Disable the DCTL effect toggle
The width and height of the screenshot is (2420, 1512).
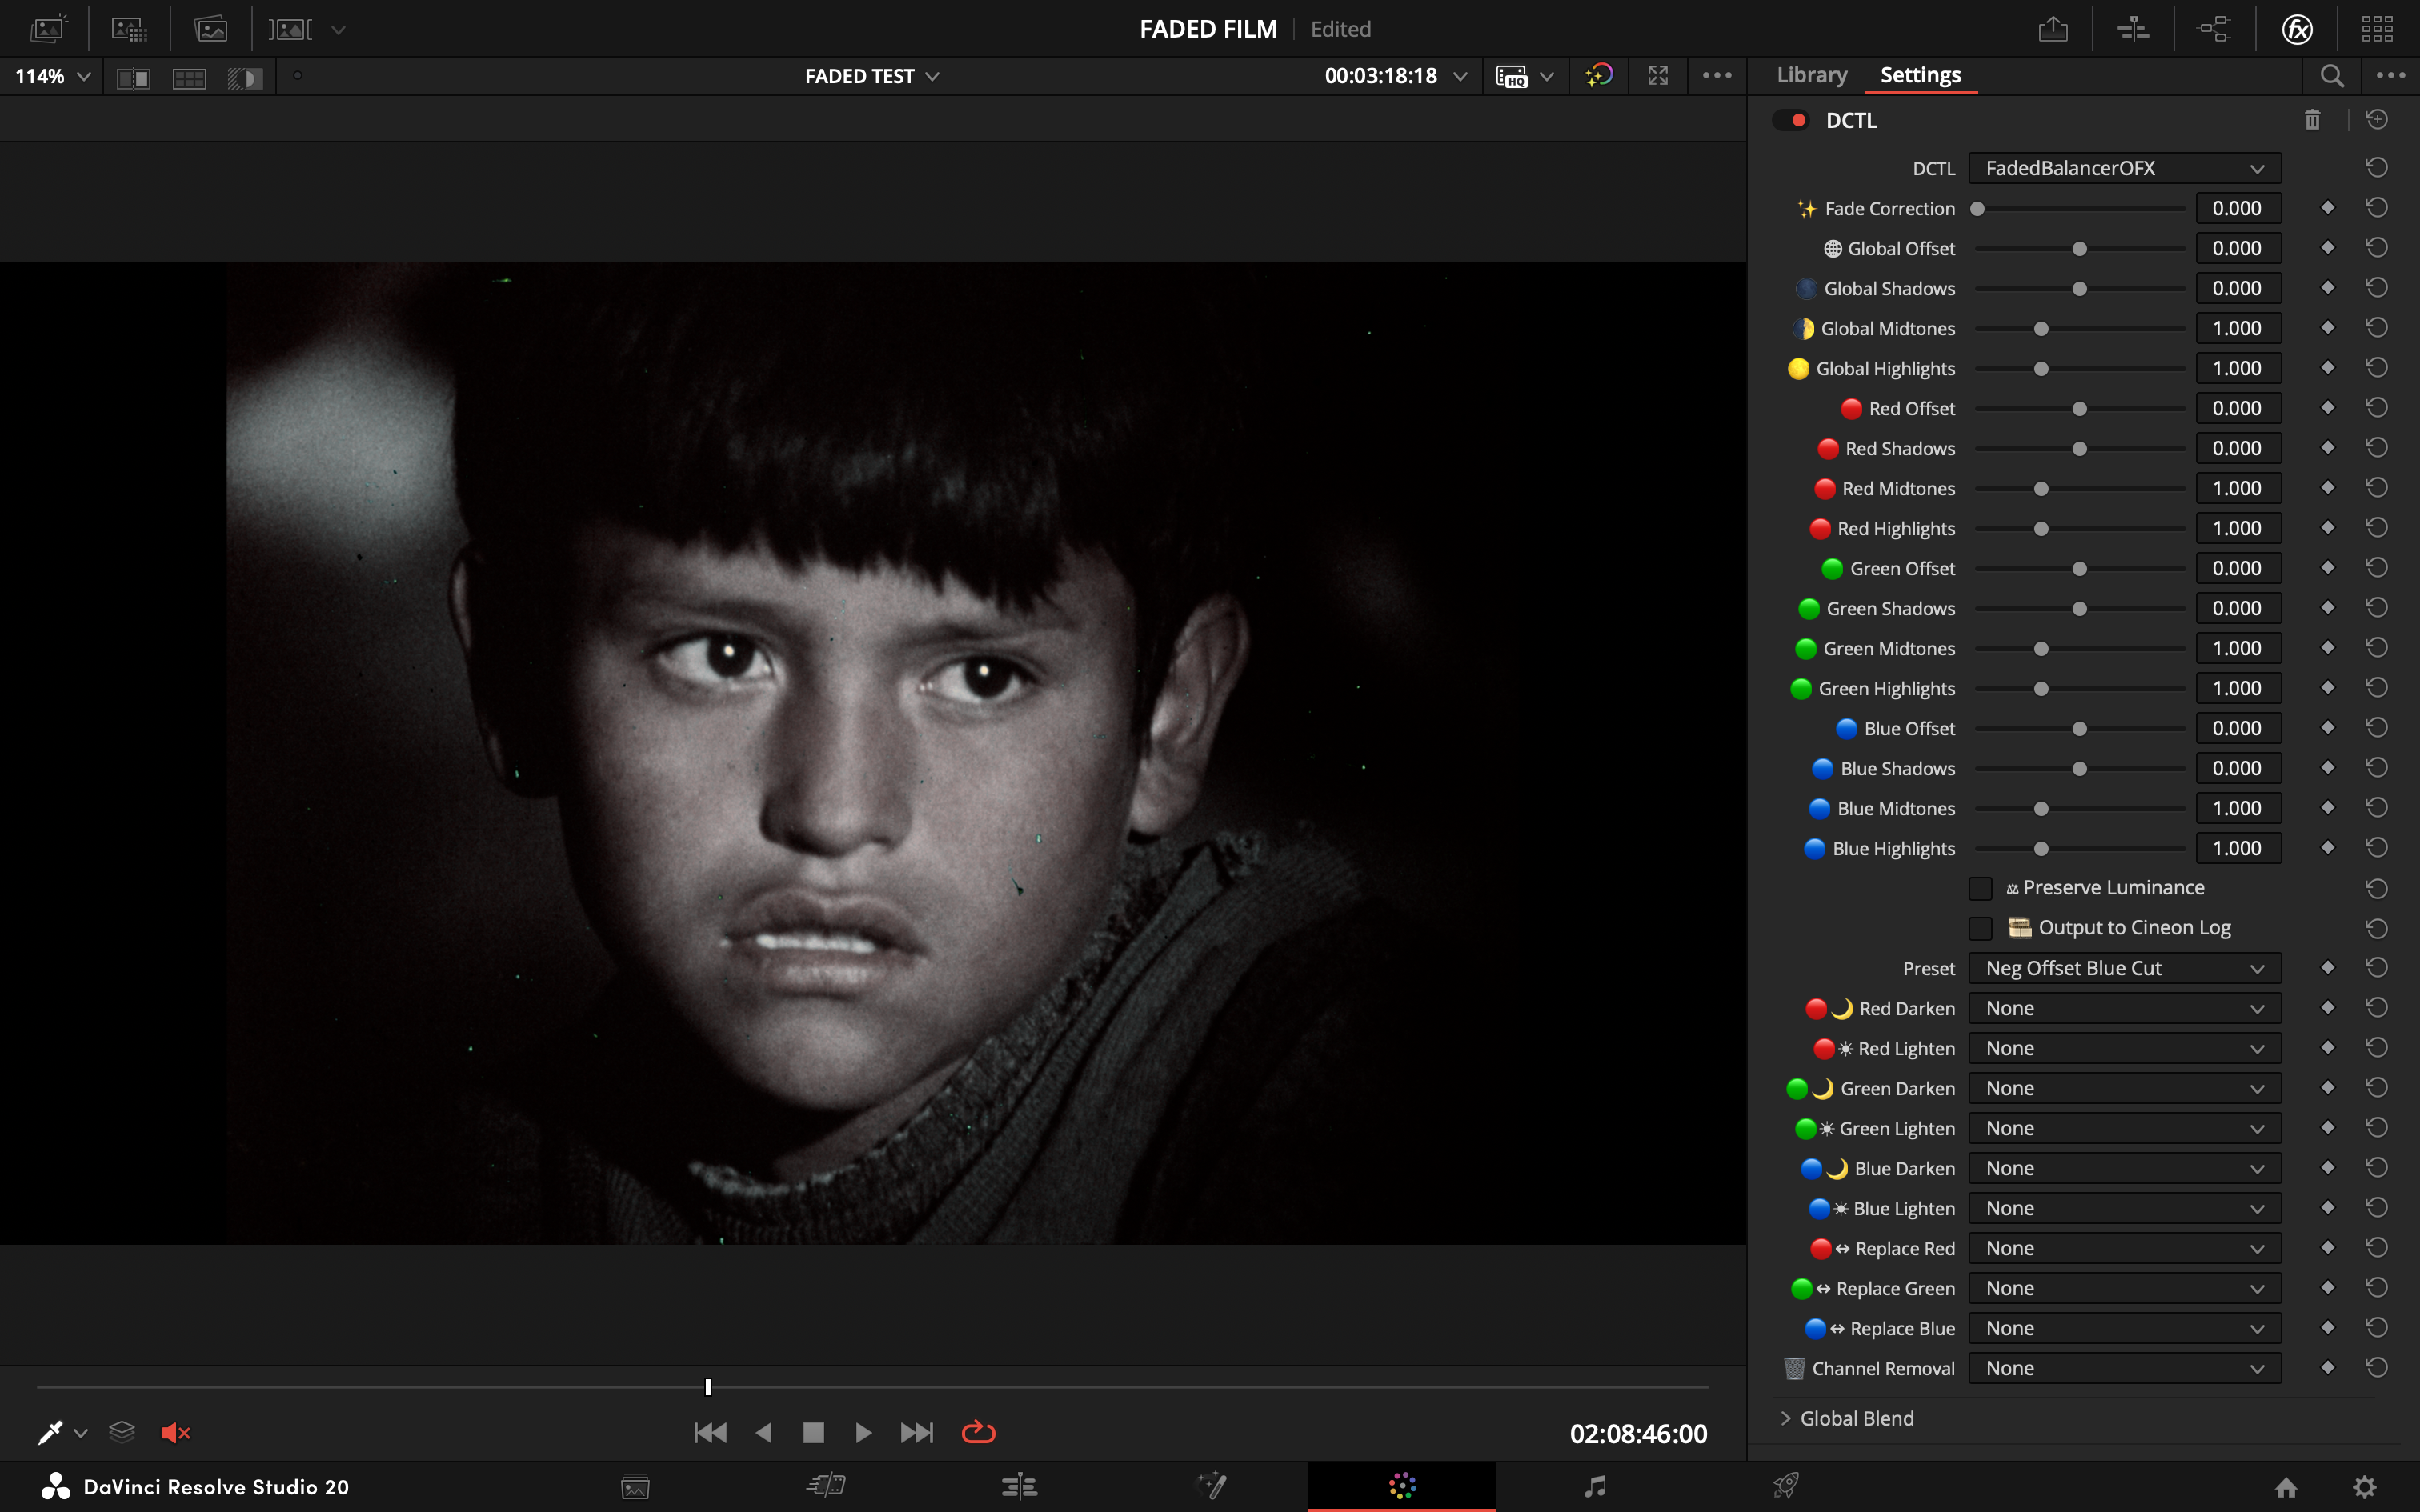coord(1791,120)
